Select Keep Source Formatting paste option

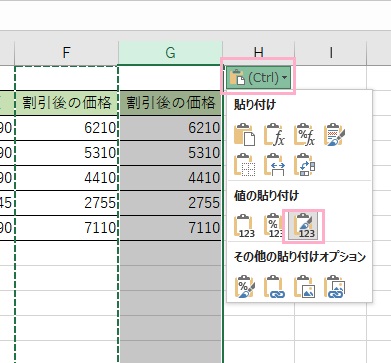click(x=334, y=135)
